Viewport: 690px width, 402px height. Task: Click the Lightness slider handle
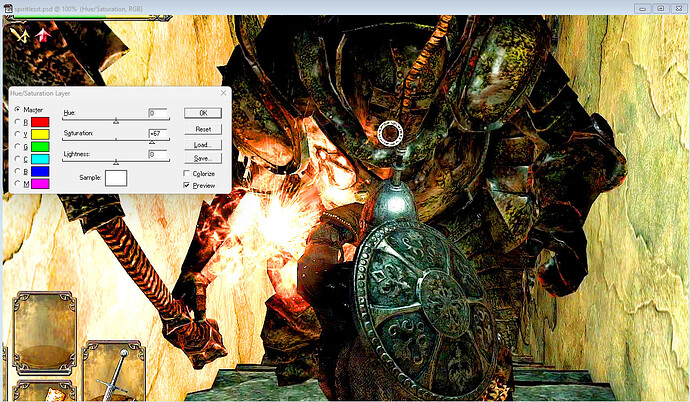(116, 162)
